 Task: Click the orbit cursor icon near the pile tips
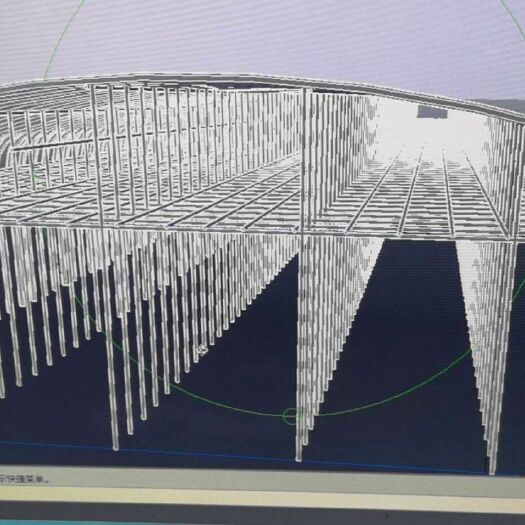pos(202,350)
